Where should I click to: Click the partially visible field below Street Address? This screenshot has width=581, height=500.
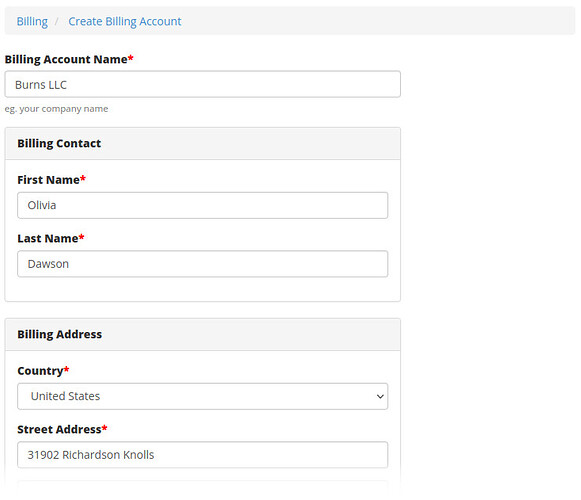click(203, 486)
